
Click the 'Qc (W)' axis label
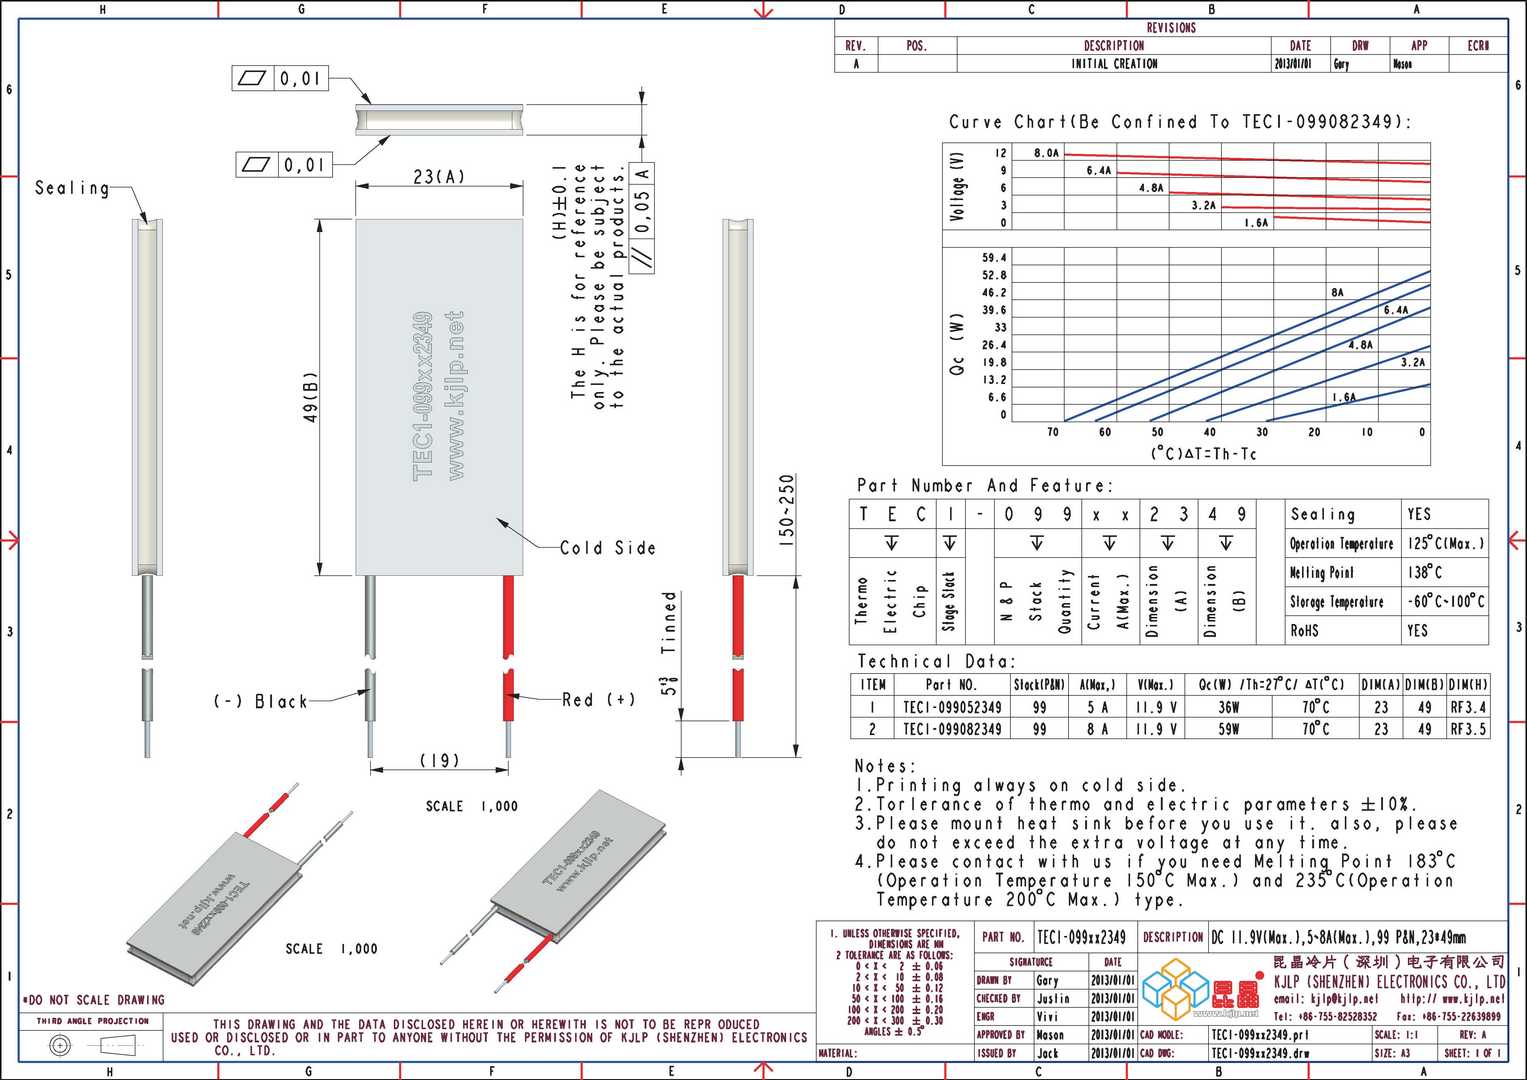click(x=957, y=345)
